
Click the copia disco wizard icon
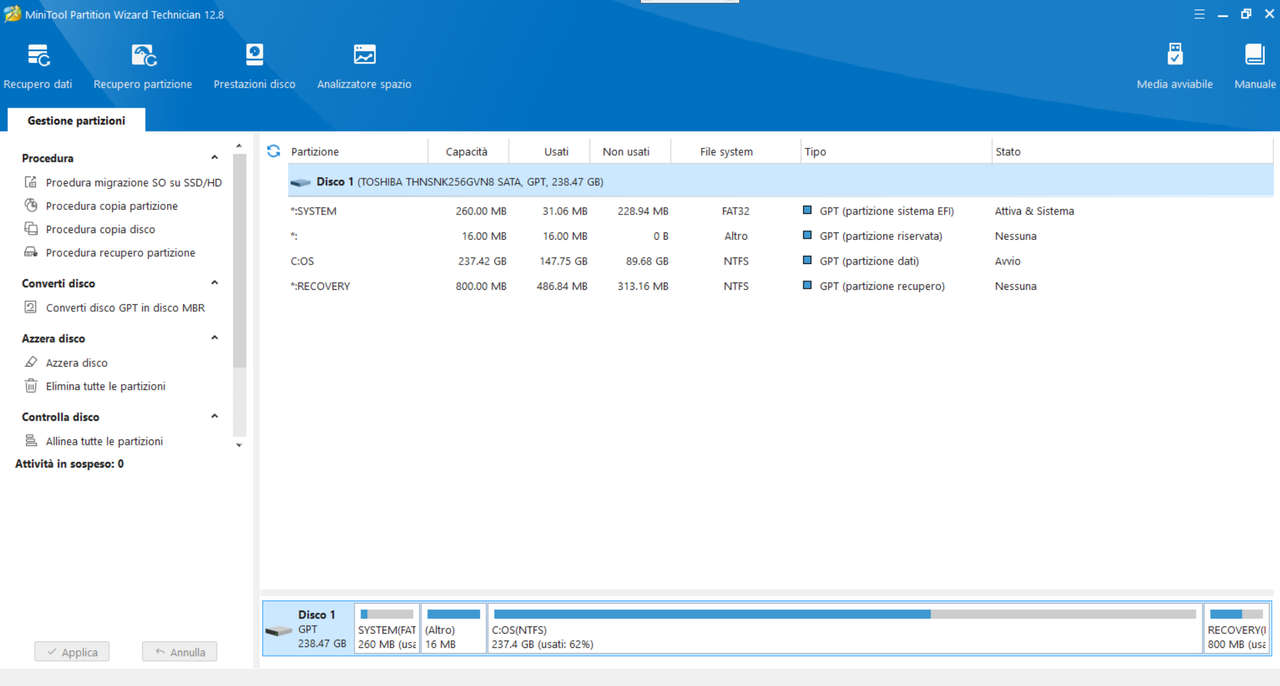pyautogui.click(x=31, y=229)
